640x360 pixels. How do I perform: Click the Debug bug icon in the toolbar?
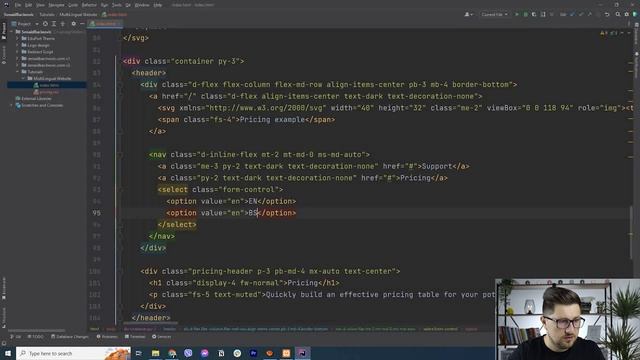[526, 14]
